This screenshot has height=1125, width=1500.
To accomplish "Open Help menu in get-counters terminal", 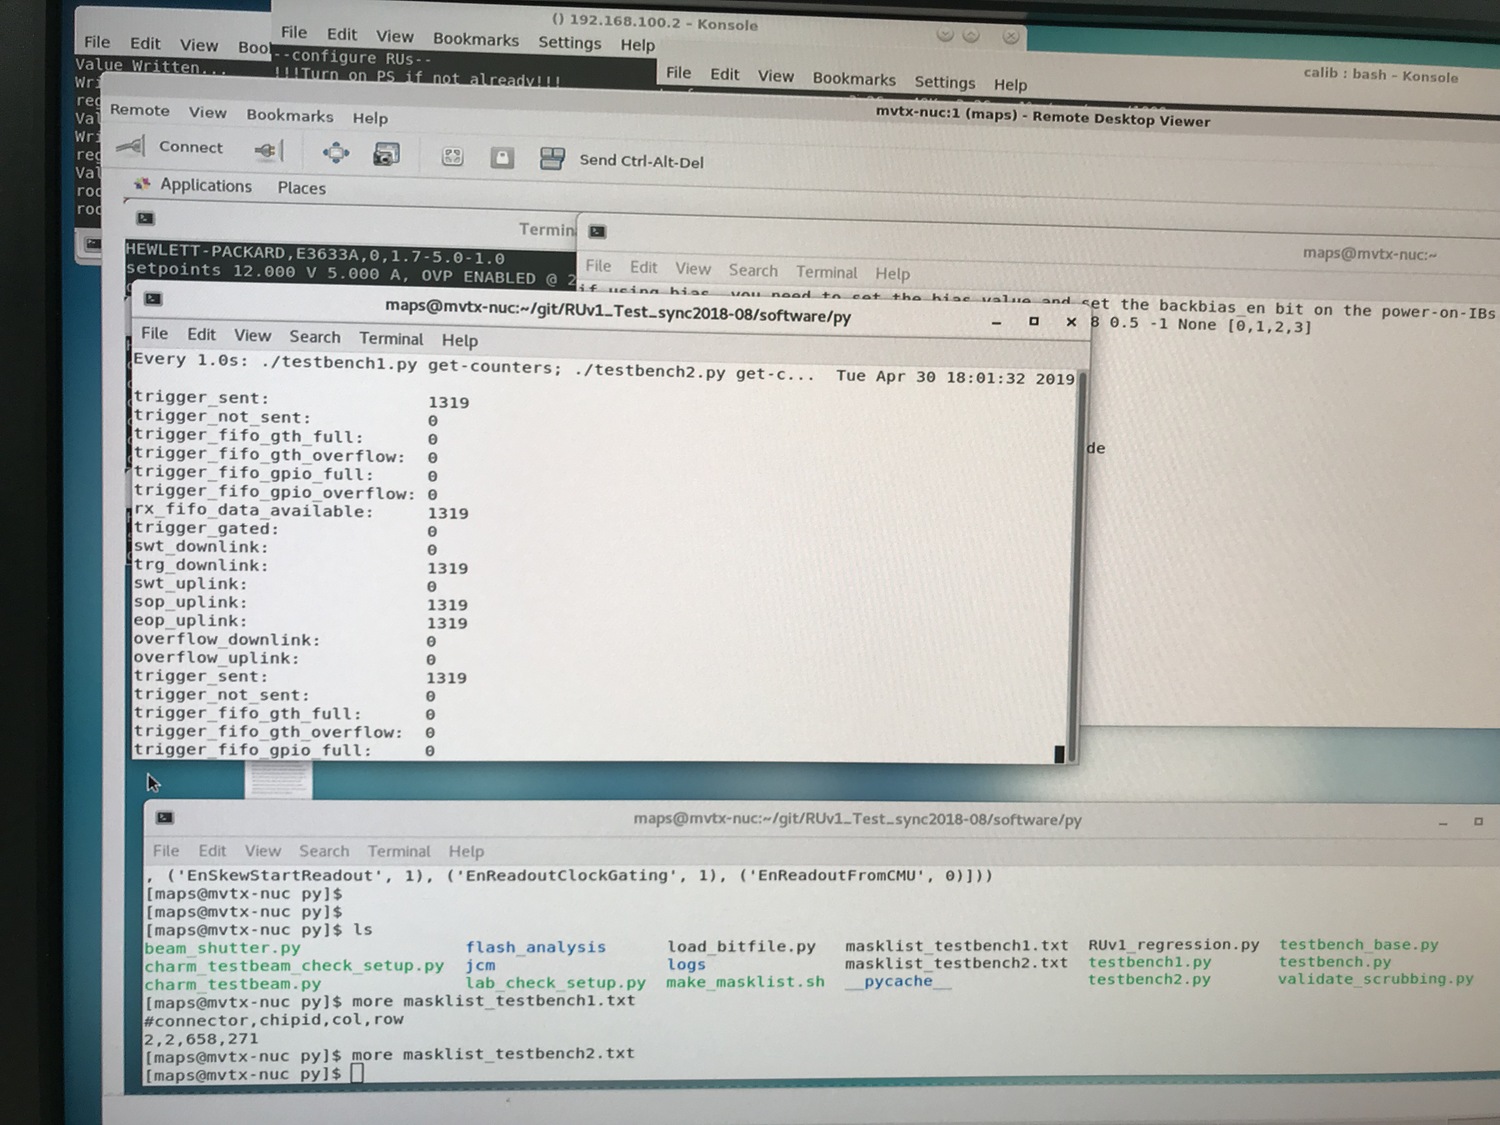I will pos(460,340).
